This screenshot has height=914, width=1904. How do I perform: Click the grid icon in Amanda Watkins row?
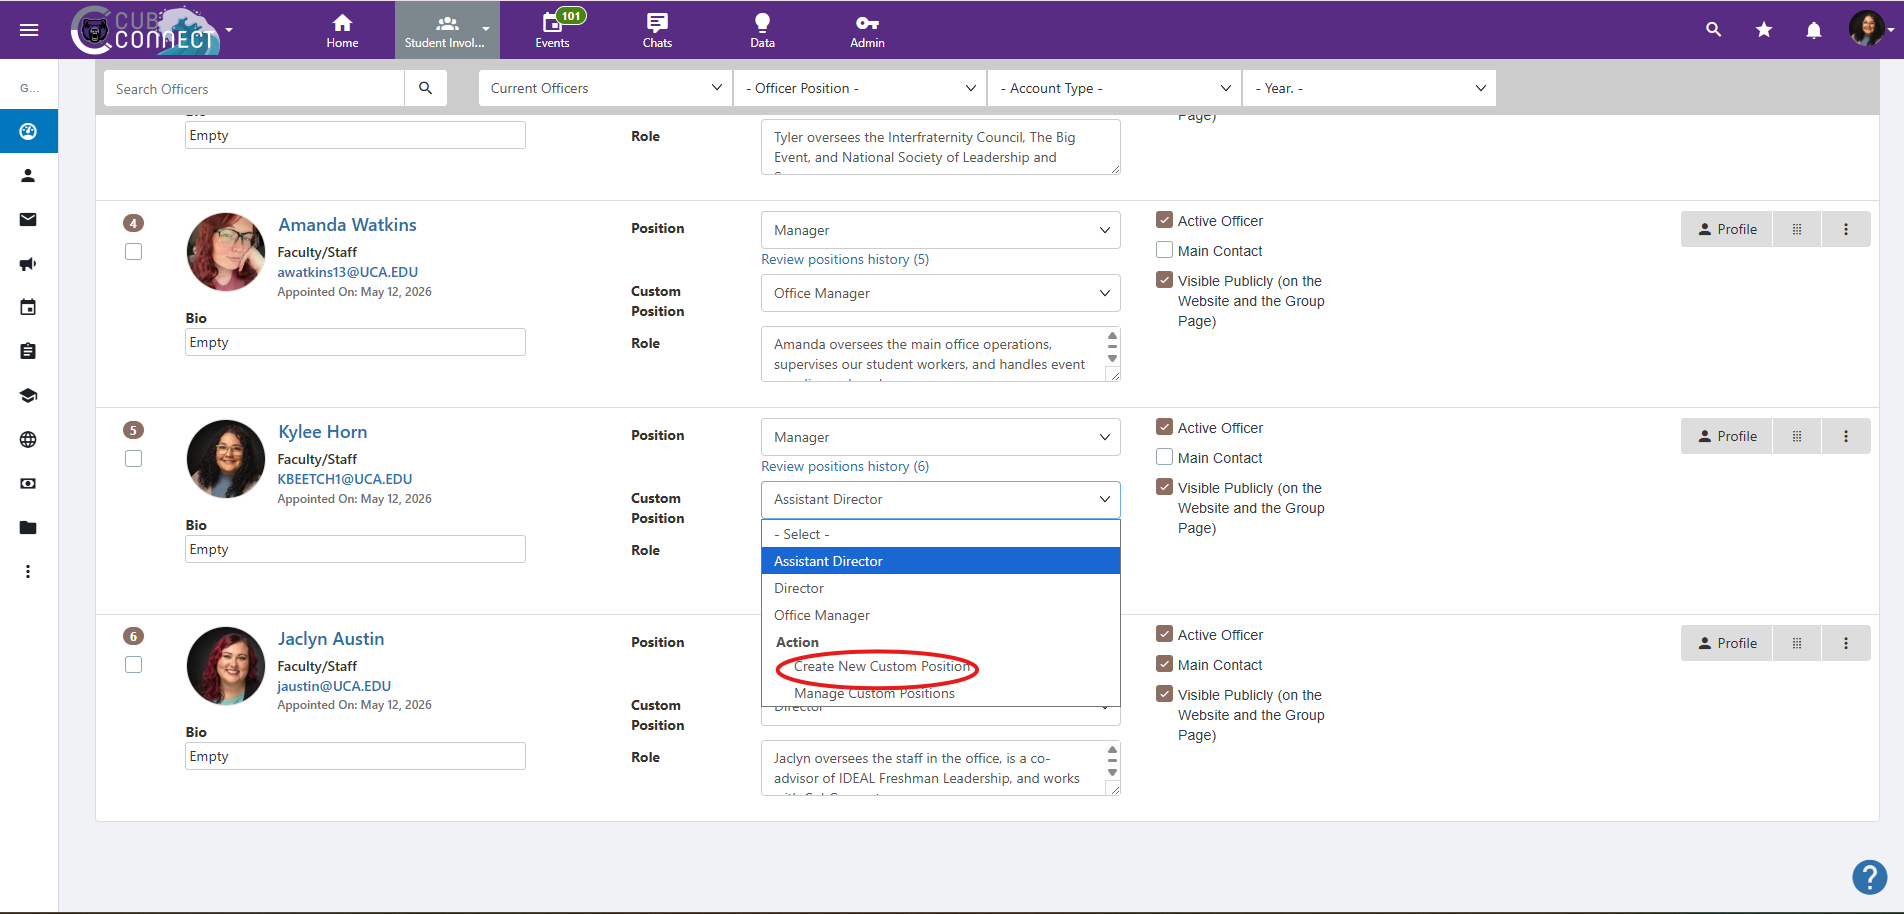[1797, 229]
